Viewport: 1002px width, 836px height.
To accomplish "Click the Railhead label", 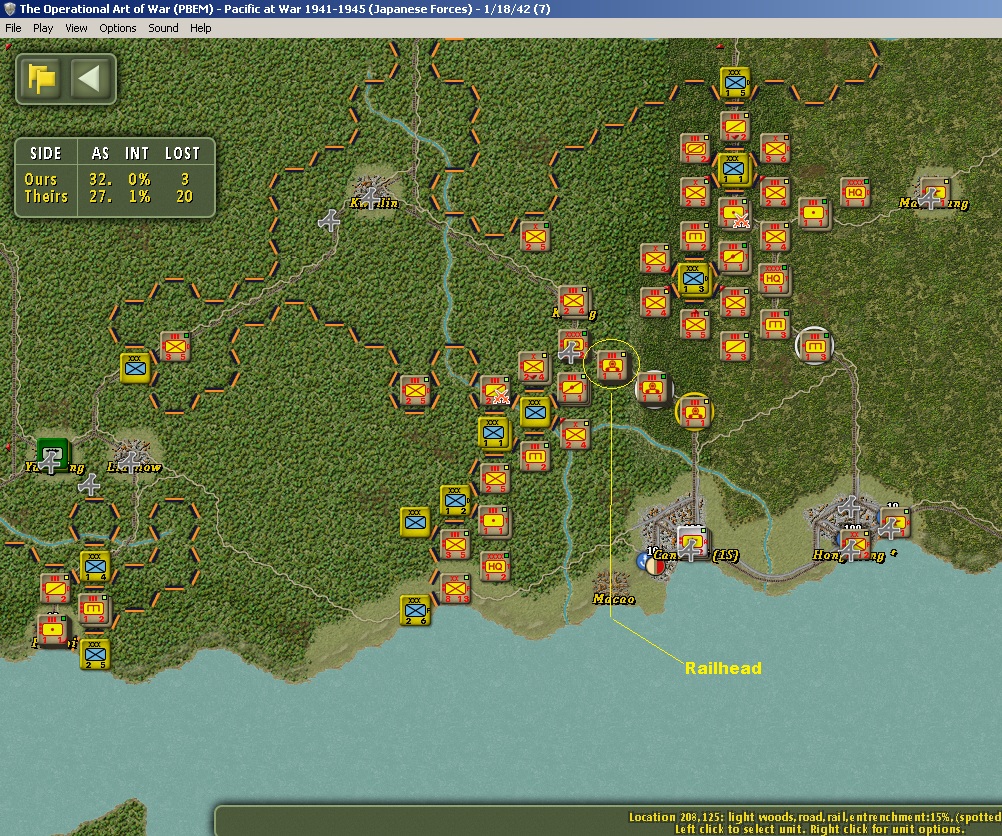I will (723, 668).
